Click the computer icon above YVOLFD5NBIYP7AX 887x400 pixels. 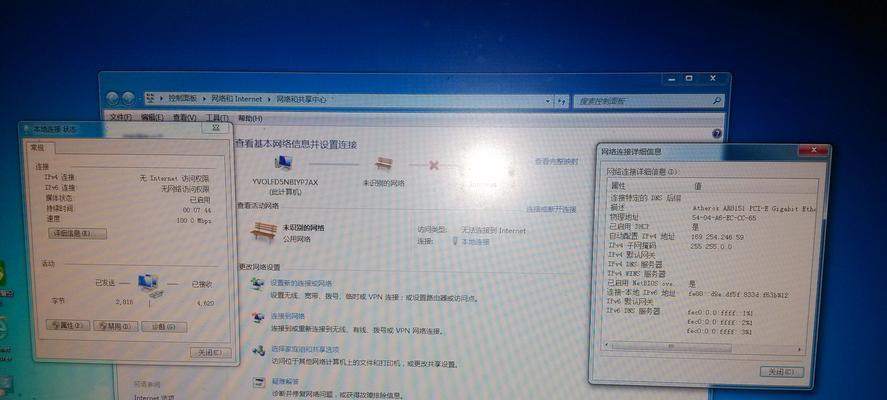click(283, 164)
